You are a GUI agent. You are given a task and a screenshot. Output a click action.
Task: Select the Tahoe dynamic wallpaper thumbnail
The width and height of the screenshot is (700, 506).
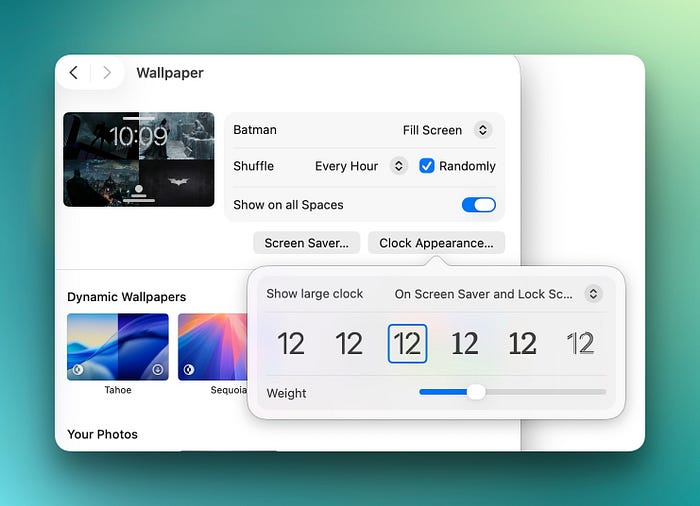click(x=118, y=347)
